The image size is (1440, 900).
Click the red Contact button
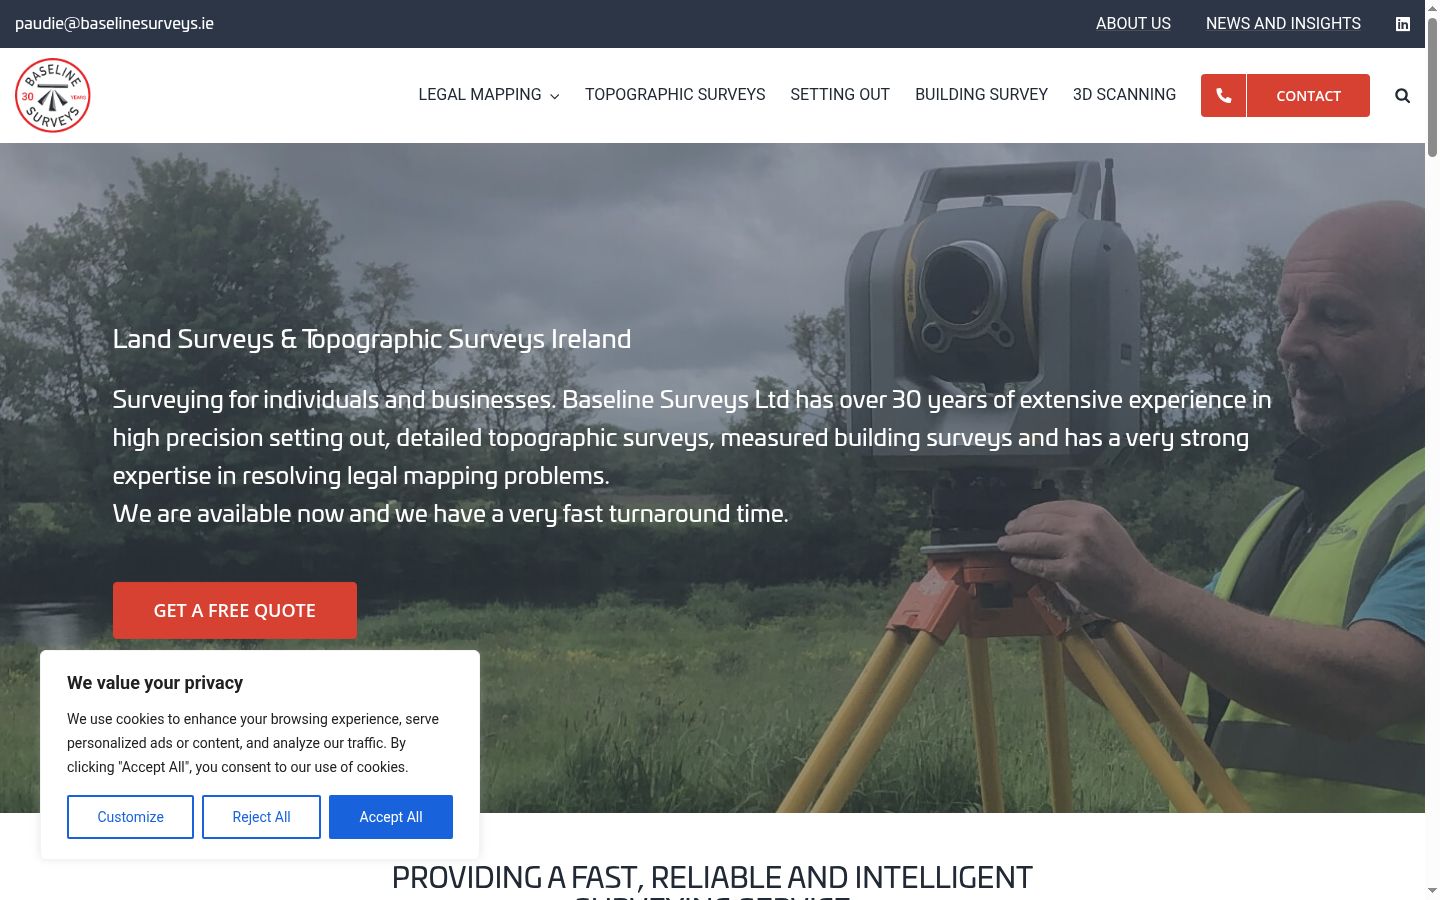click(x=1308, y=96)
